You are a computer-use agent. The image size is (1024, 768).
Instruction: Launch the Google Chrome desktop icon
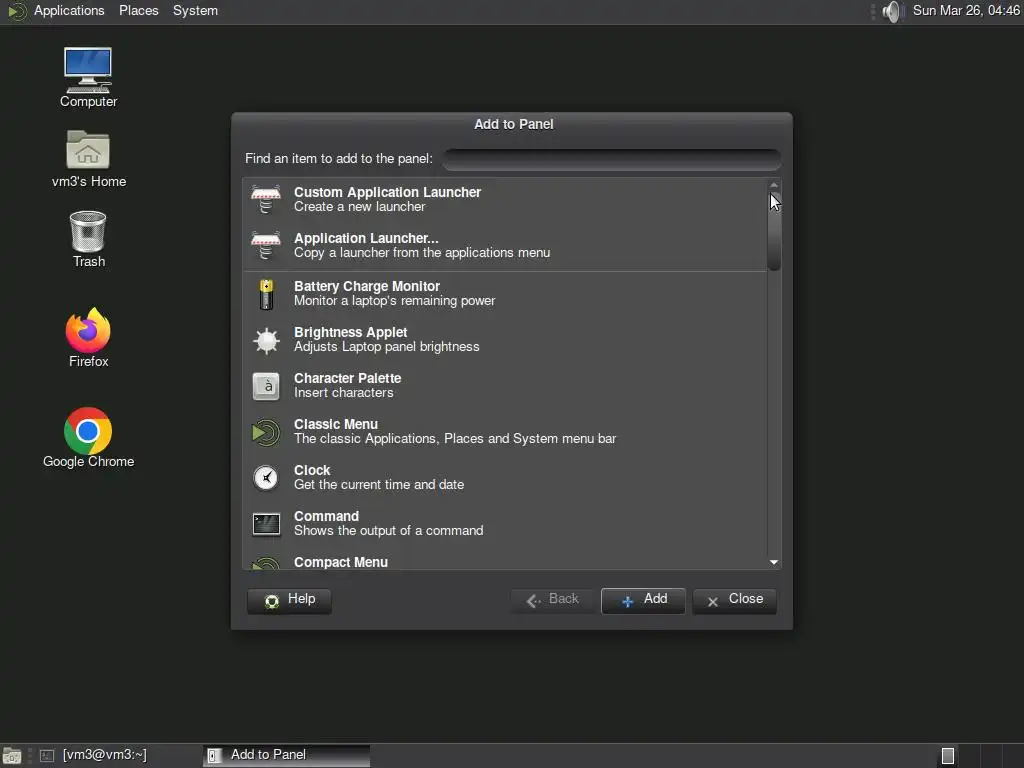[x=88, y=431]
